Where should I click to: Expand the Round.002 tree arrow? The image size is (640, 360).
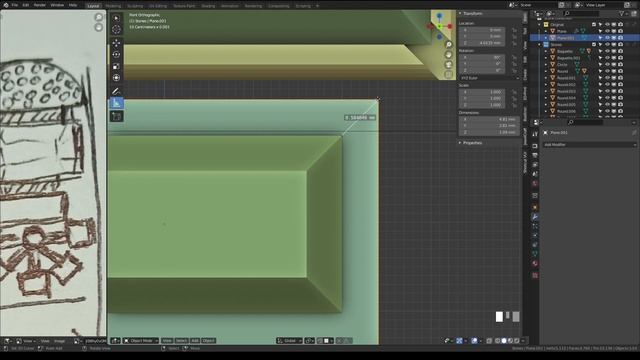546,84
